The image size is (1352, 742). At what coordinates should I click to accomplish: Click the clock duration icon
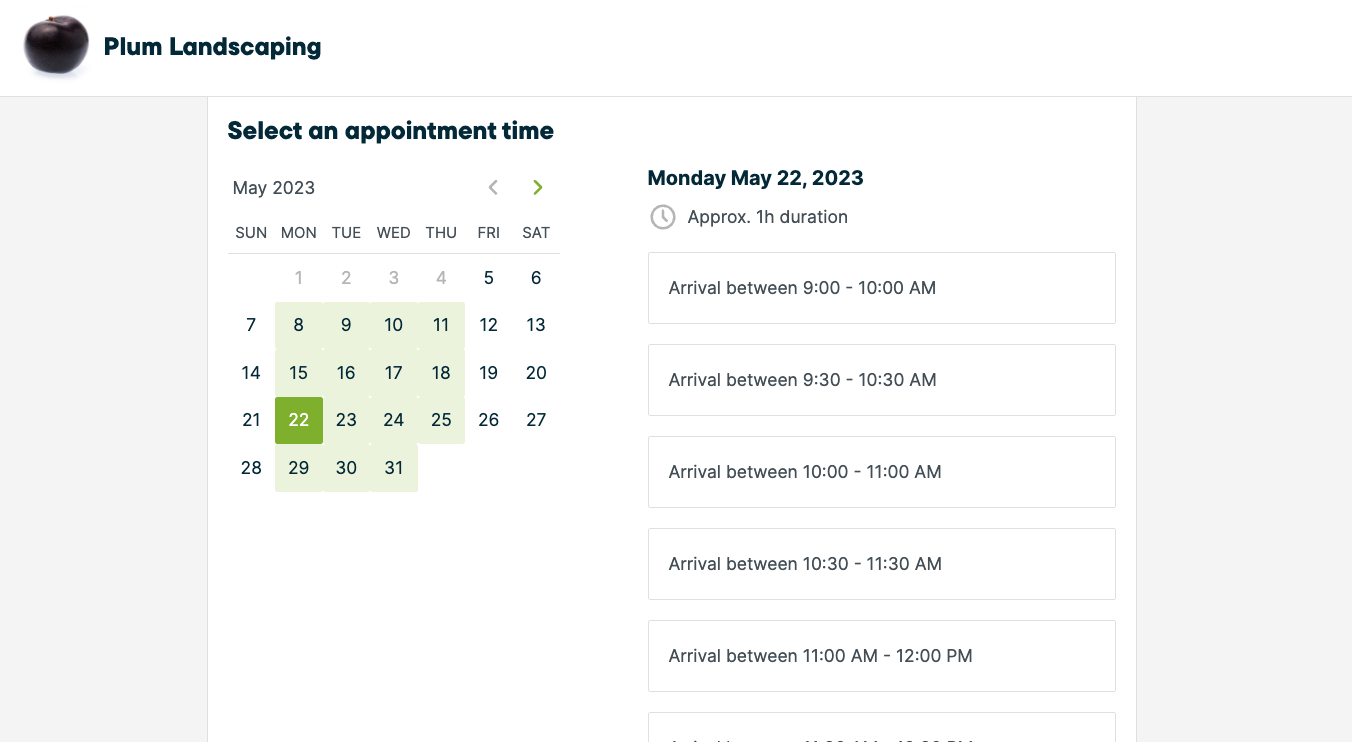click(x=663, y=217)
